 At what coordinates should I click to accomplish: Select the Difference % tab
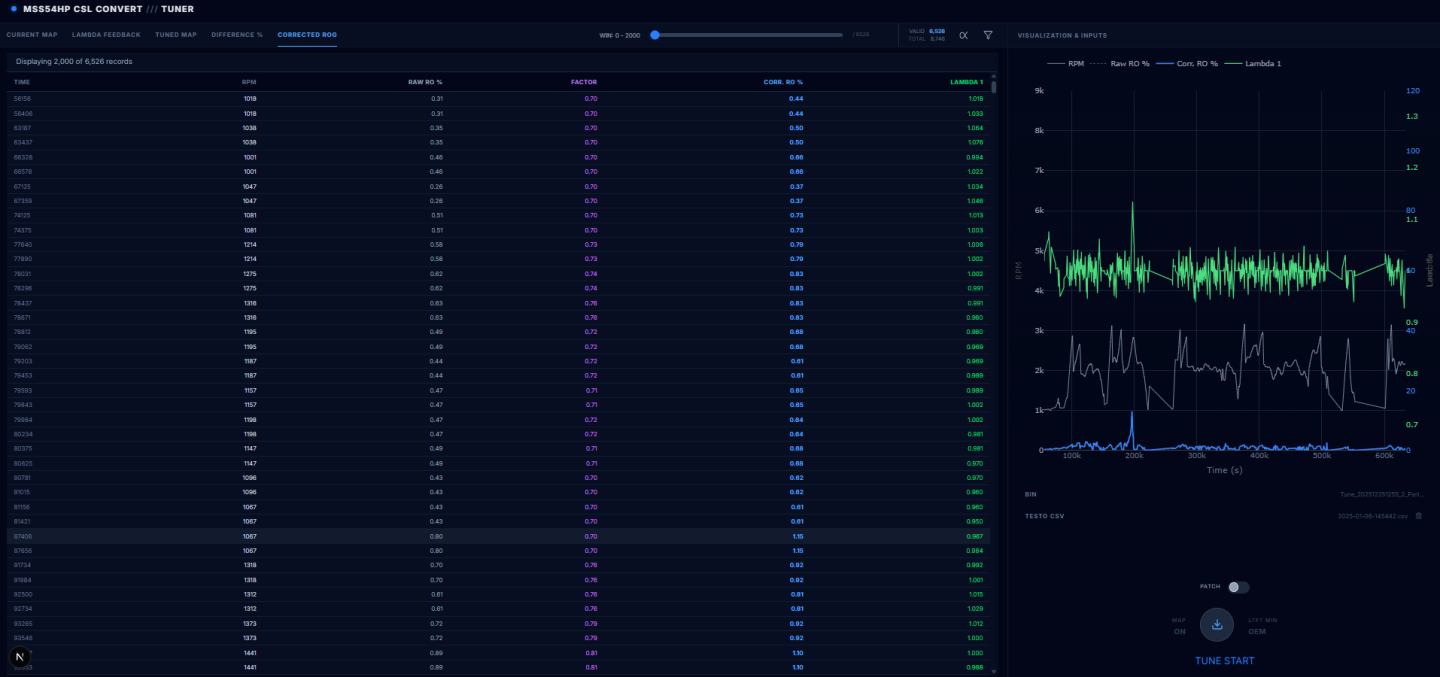(237, 35)
